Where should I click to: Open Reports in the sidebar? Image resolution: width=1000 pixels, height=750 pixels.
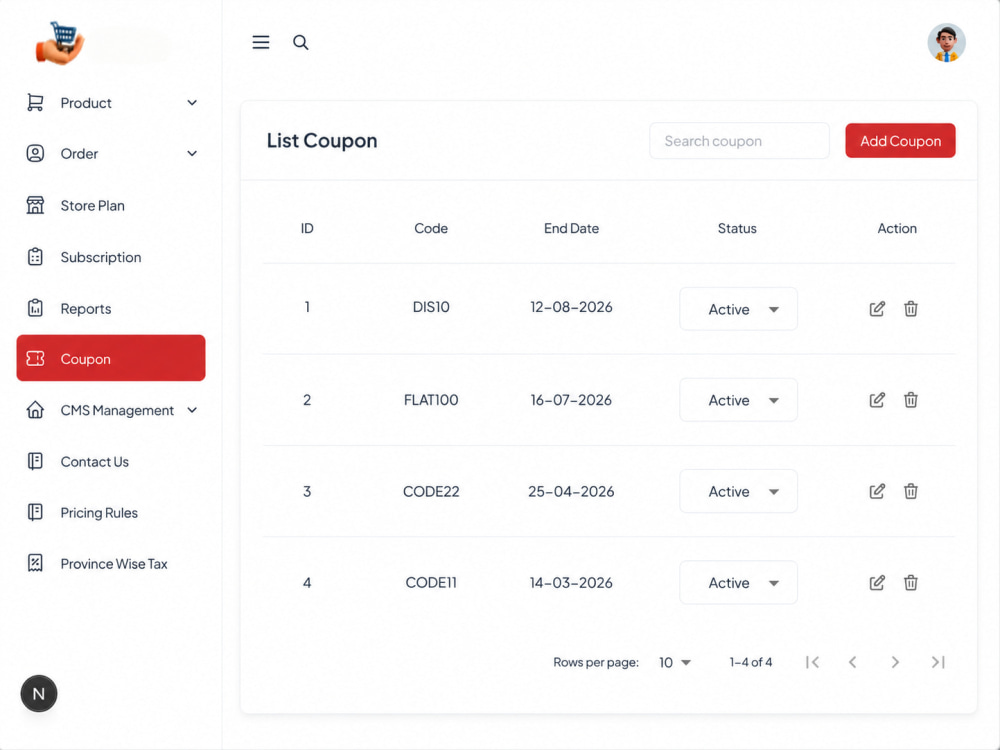pyautogui.click(x=111, y=308)
